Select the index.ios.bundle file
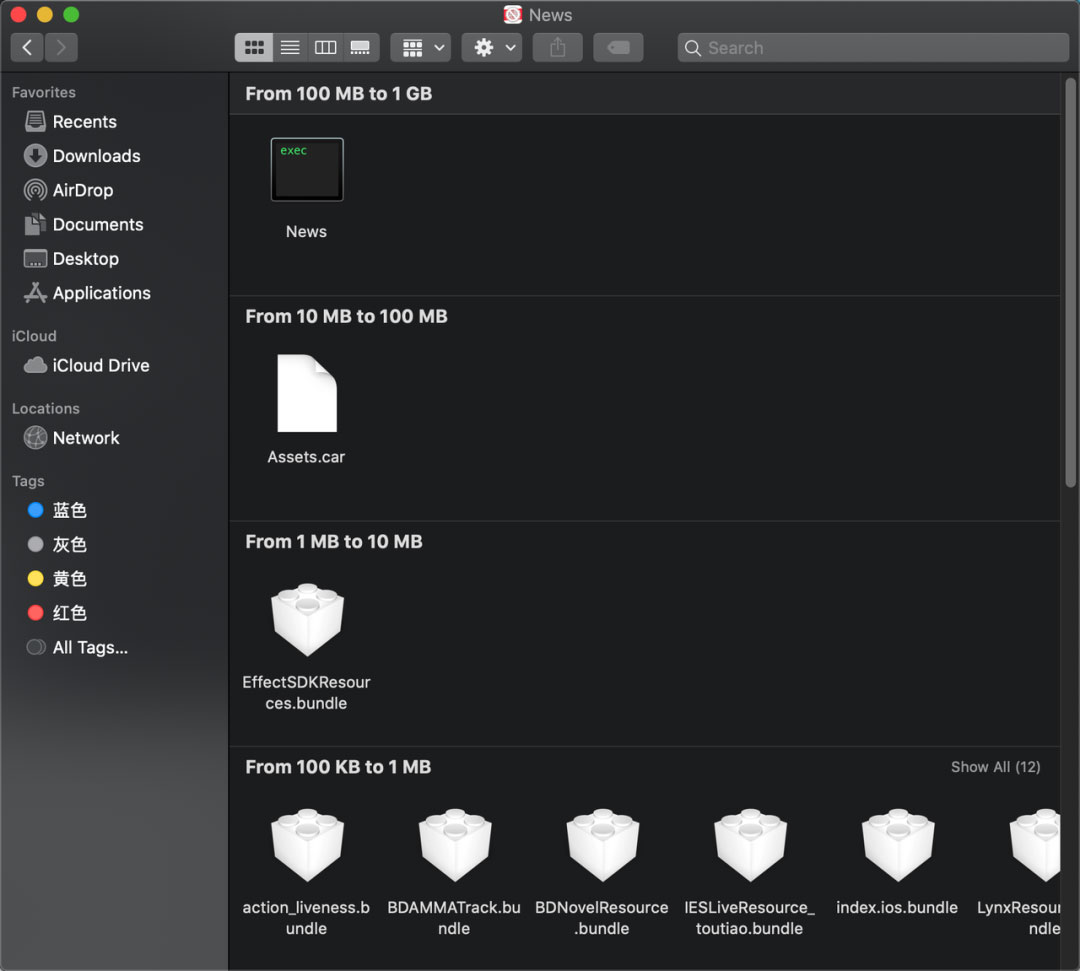 point(897,846)
